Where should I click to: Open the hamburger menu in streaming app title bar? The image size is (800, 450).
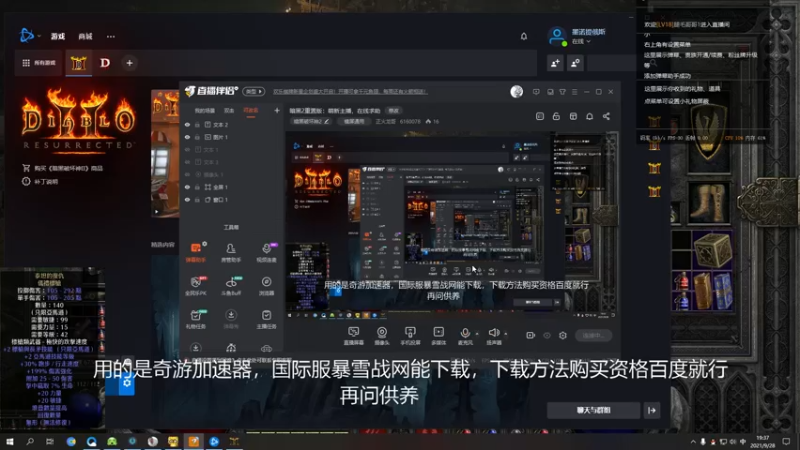pos(574,92)
